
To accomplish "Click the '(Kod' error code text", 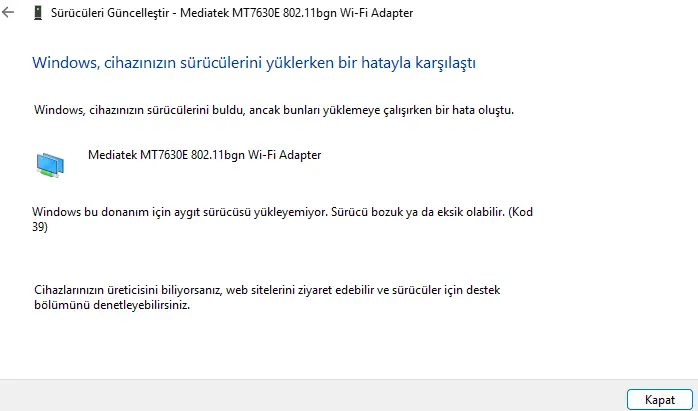I will point(520,212).
